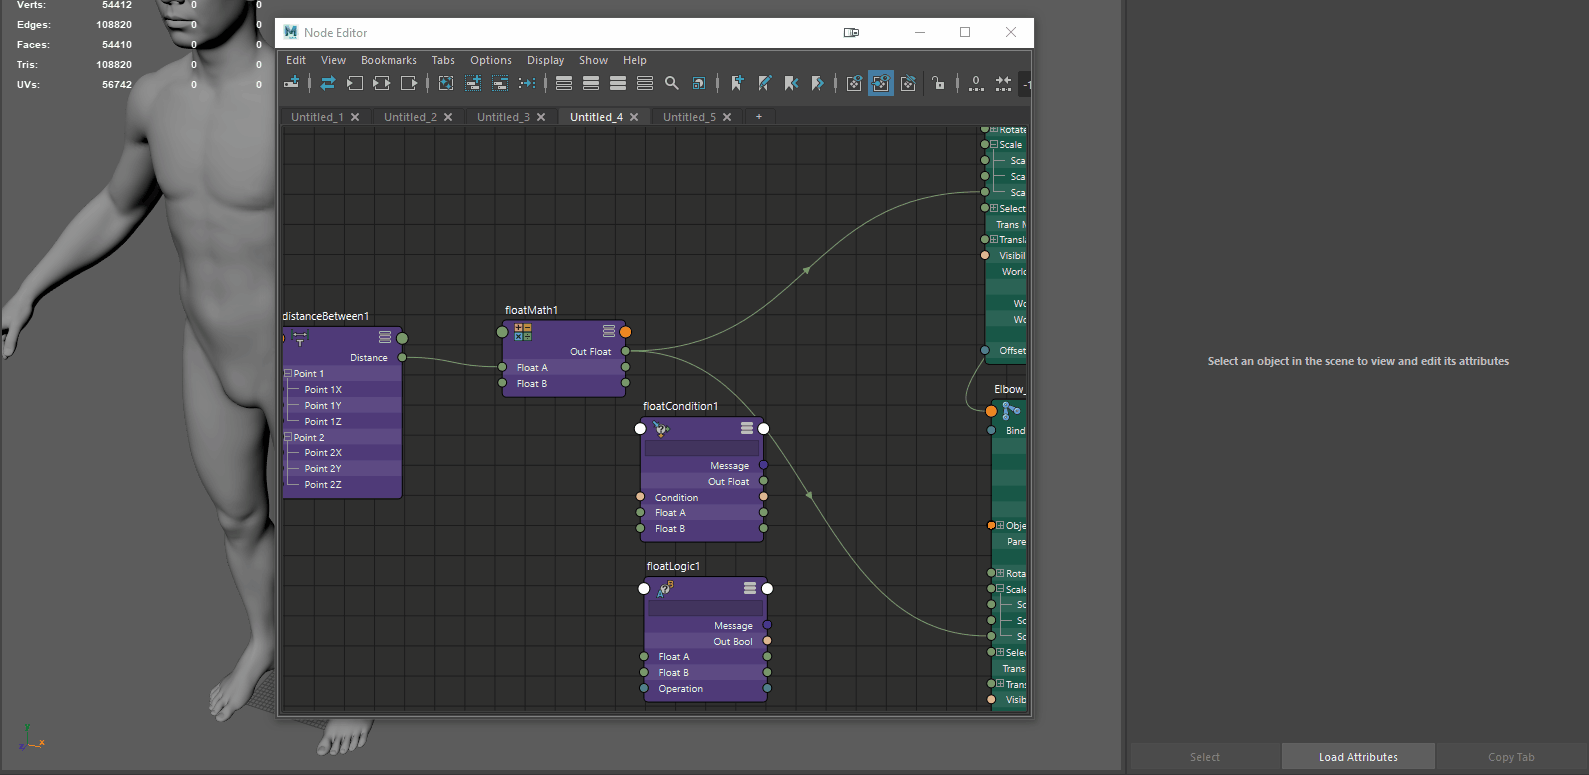Click distanceBetween1 node view mode icon

tap(385, 337)
